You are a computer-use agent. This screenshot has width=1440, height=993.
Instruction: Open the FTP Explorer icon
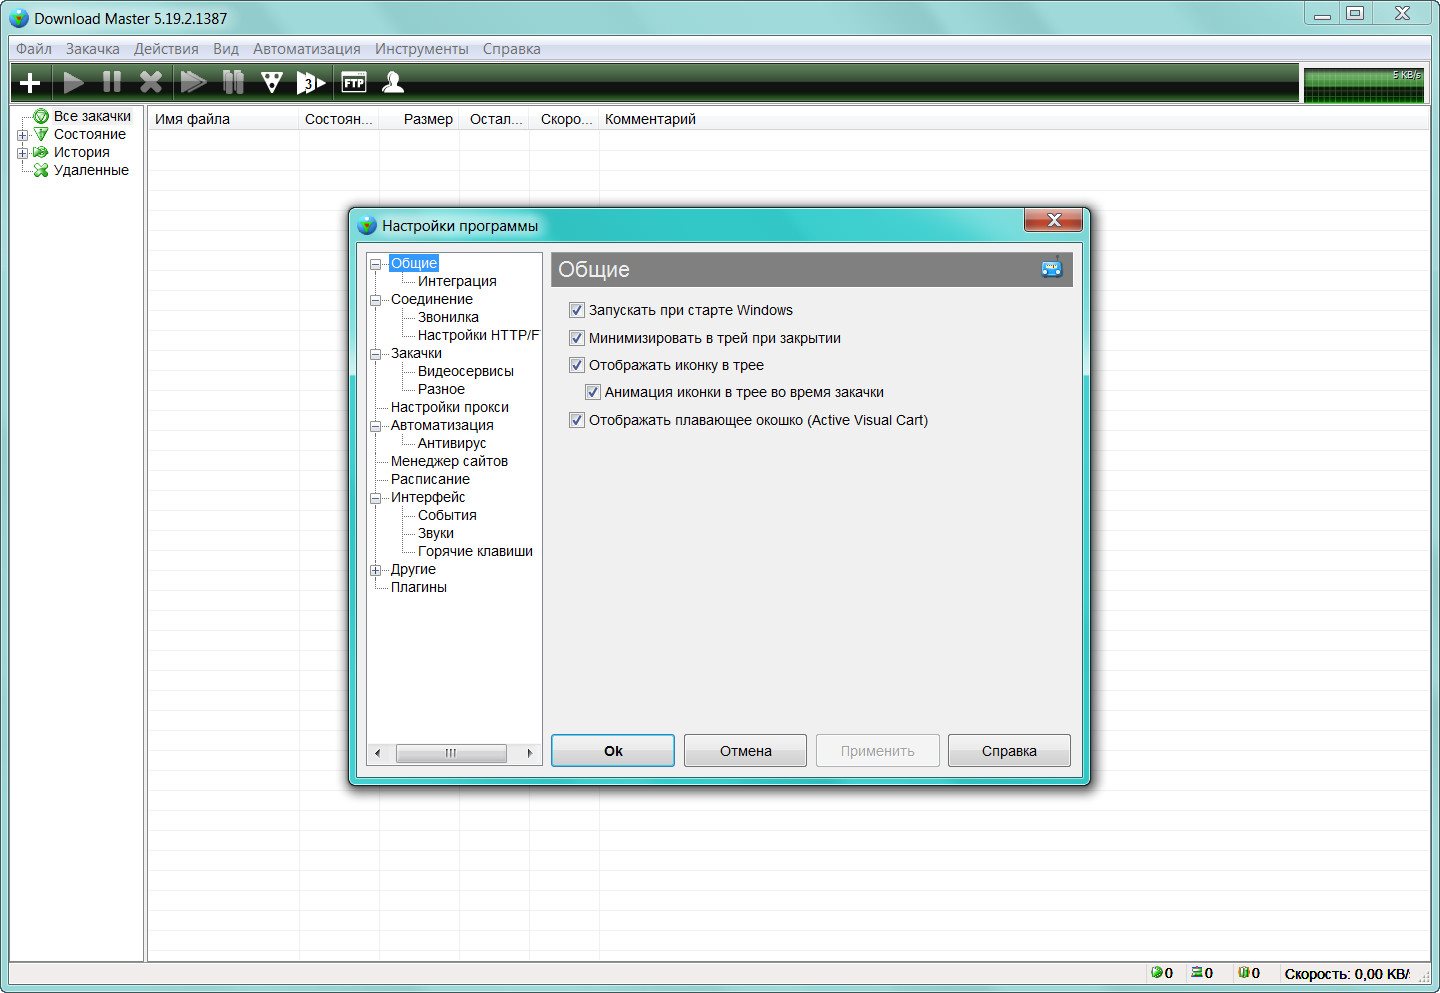[354, 83]
